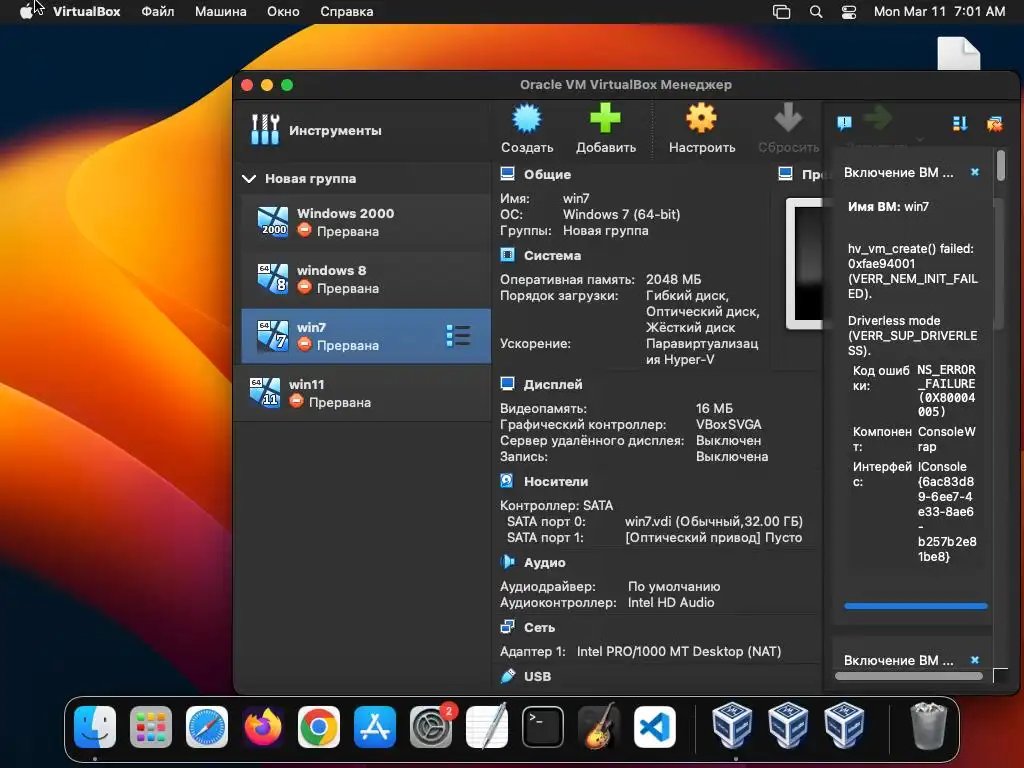This screenshot has height=768, width=1024.
Task: Select the win11 virtual machine
Action: [x=362, y=393]
